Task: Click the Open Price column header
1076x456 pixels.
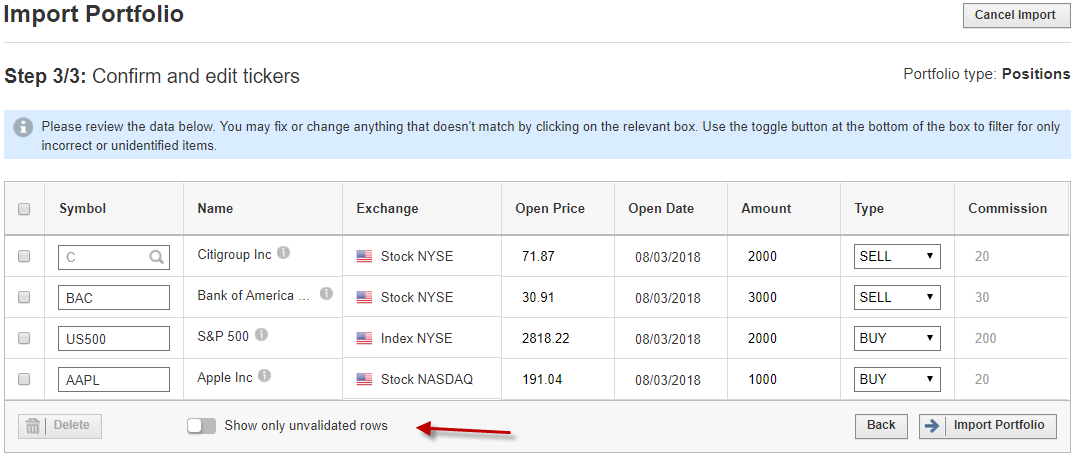Action: [x=550, y=208]
